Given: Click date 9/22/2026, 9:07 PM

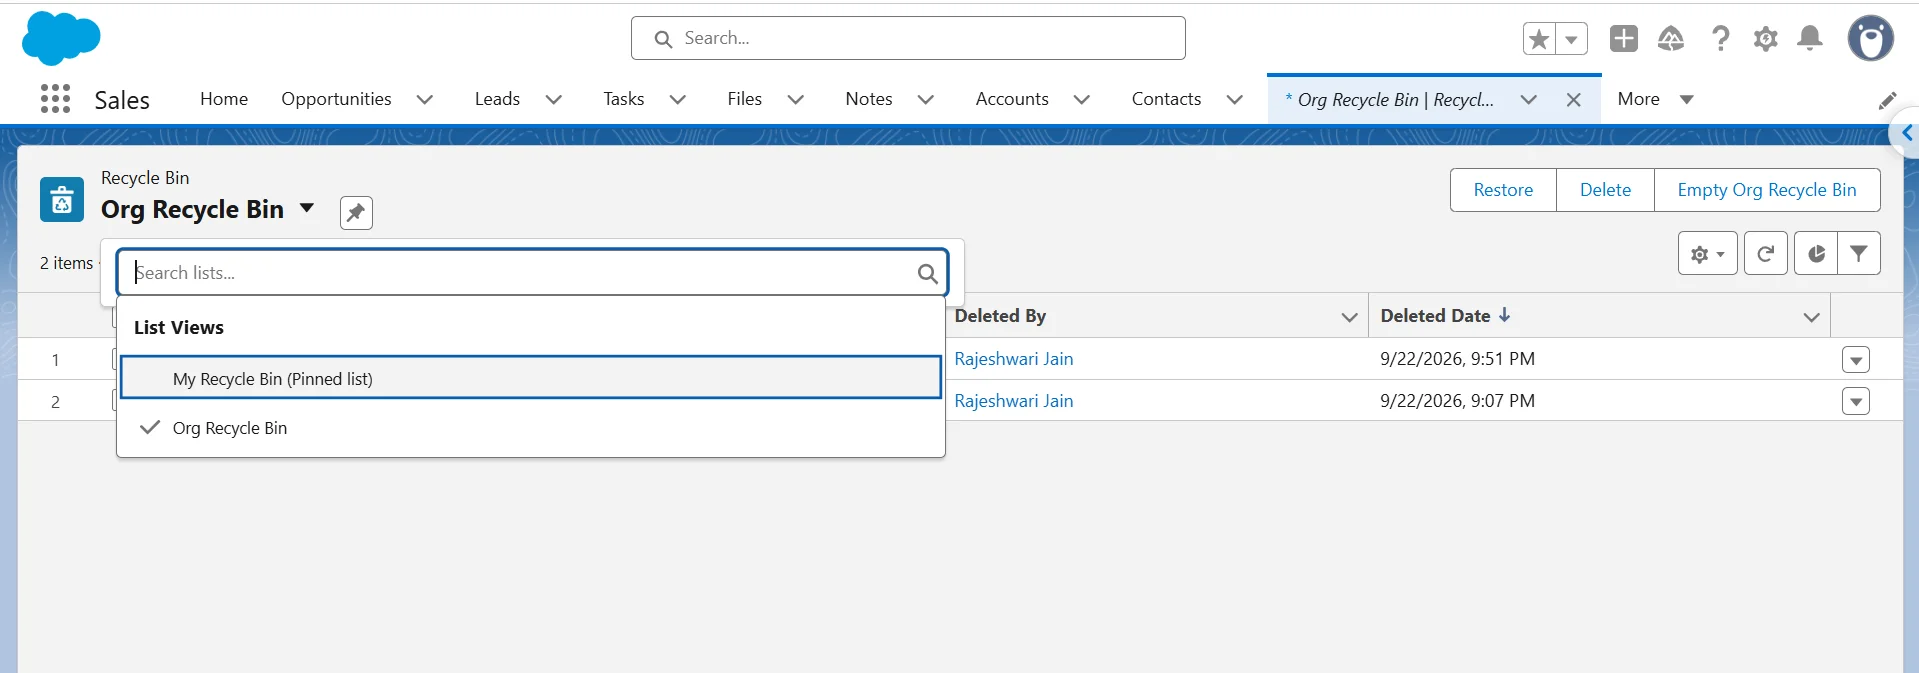Looking at the screenshot, I should pos(1457,401).
